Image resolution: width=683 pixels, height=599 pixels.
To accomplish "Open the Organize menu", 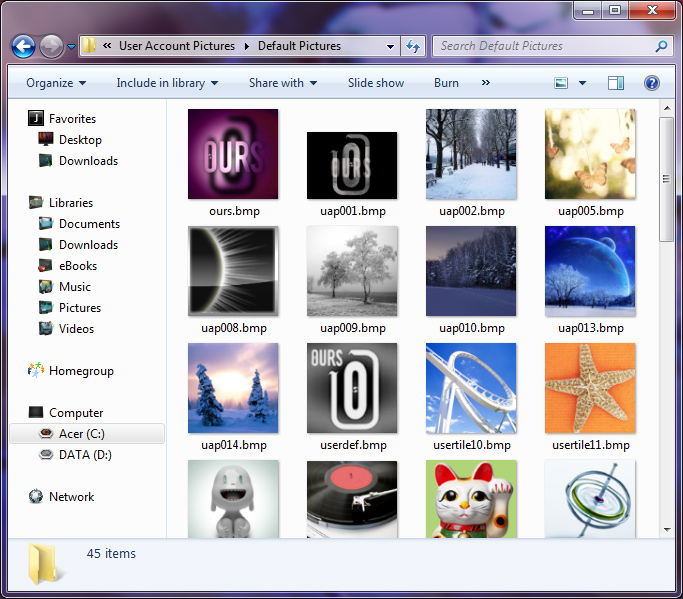I will (56, 83).
